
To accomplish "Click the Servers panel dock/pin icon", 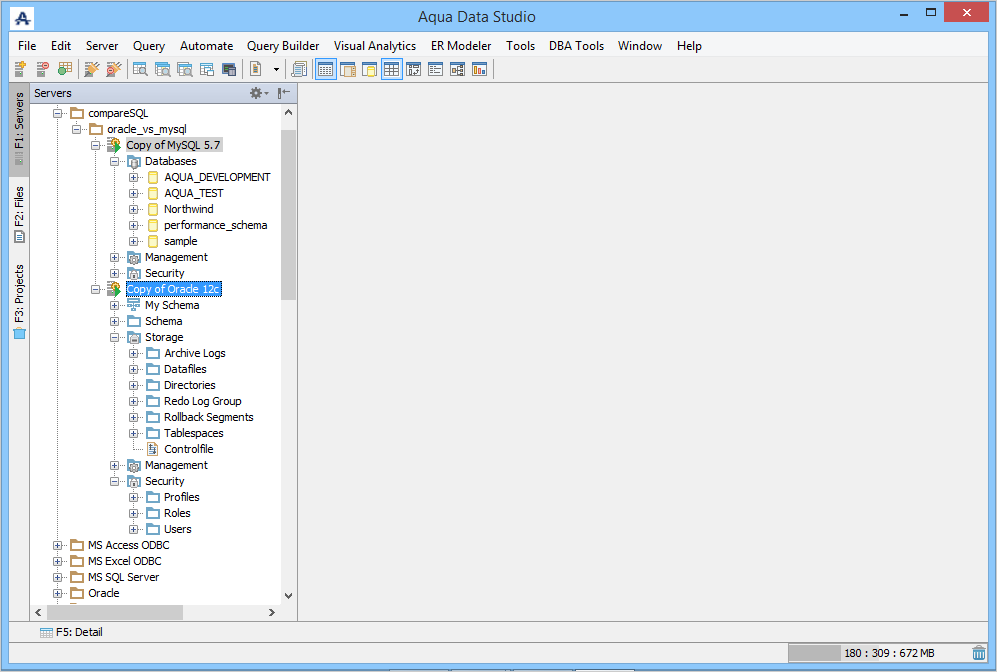I will click(x=284, y=93).
